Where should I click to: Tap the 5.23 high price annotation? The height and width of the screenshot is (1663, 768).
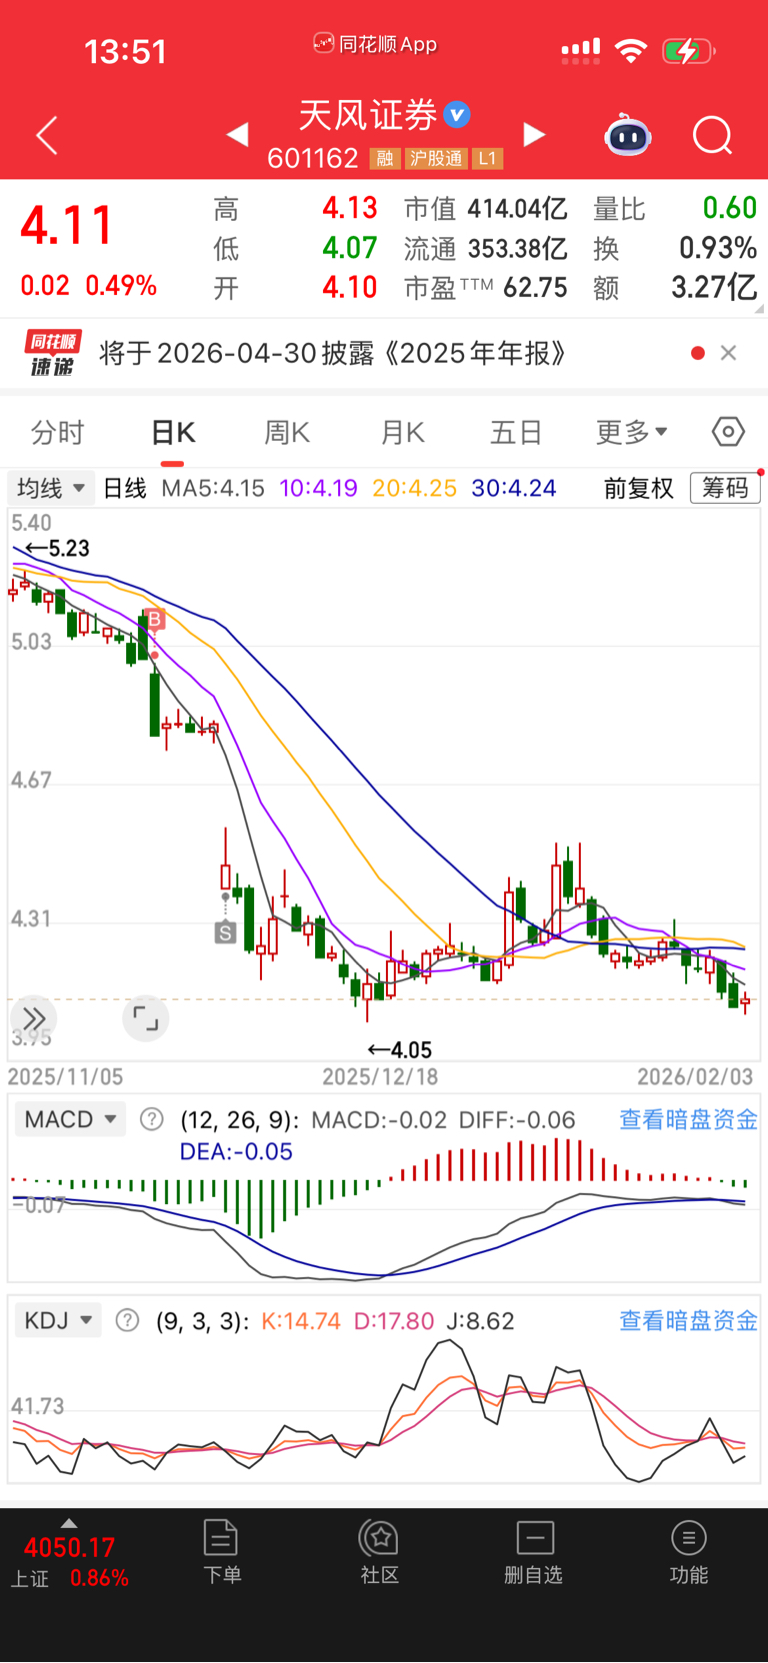coord(57,548)
